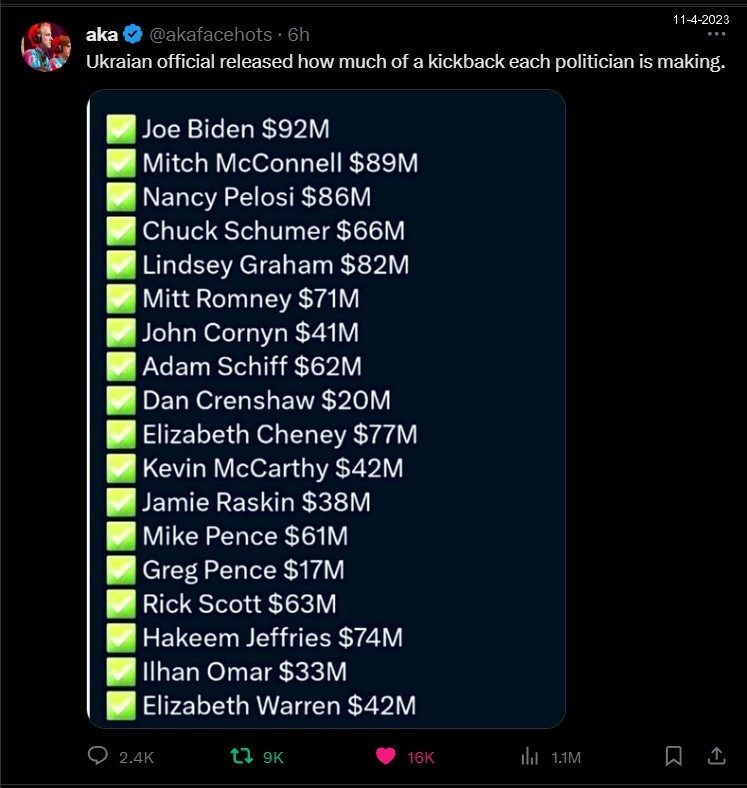The image size is (747, 788).
Task: Click the reply speech bubble icon
Action: (x=97, y=756)
